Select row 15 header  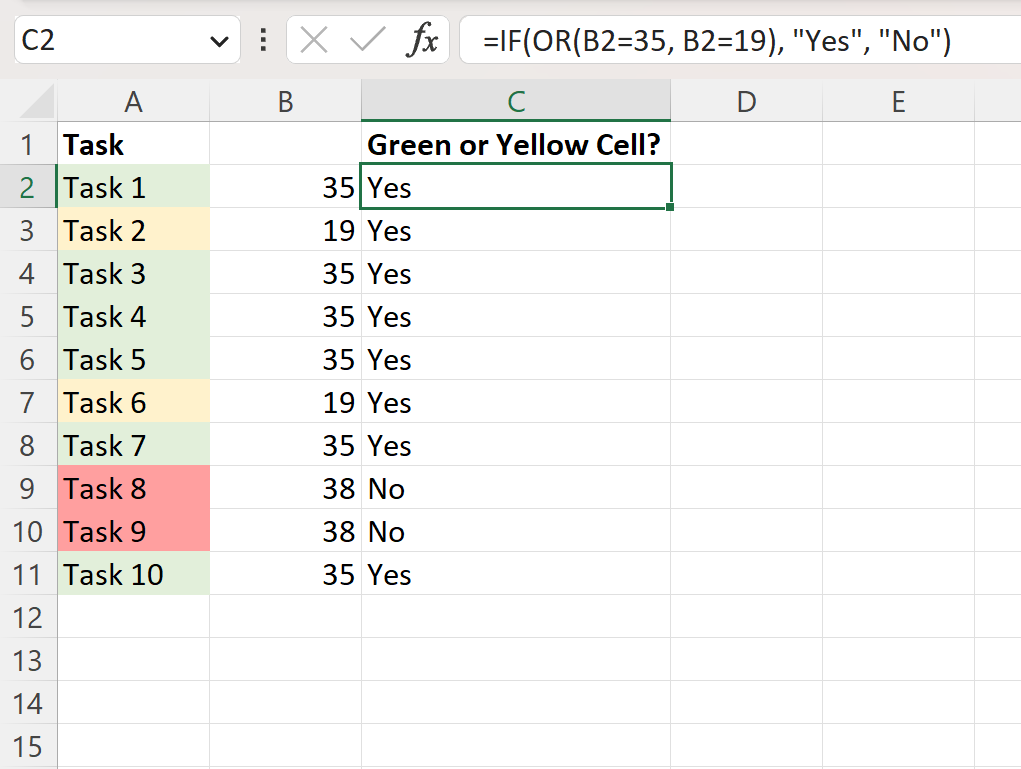point(28,746)
